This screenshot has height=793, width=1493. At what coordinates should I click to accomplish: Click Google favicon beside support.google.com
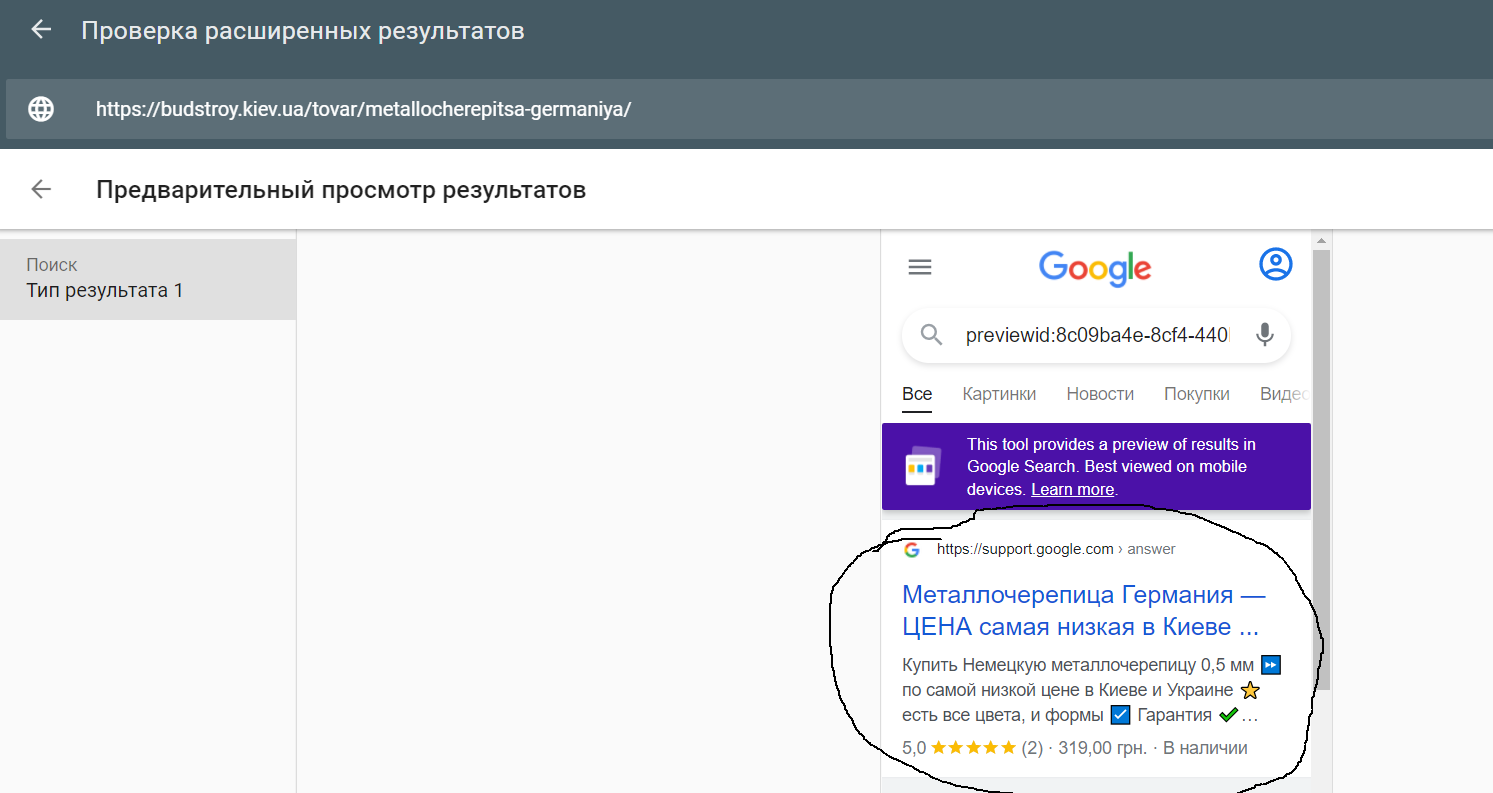coord(912,549)
